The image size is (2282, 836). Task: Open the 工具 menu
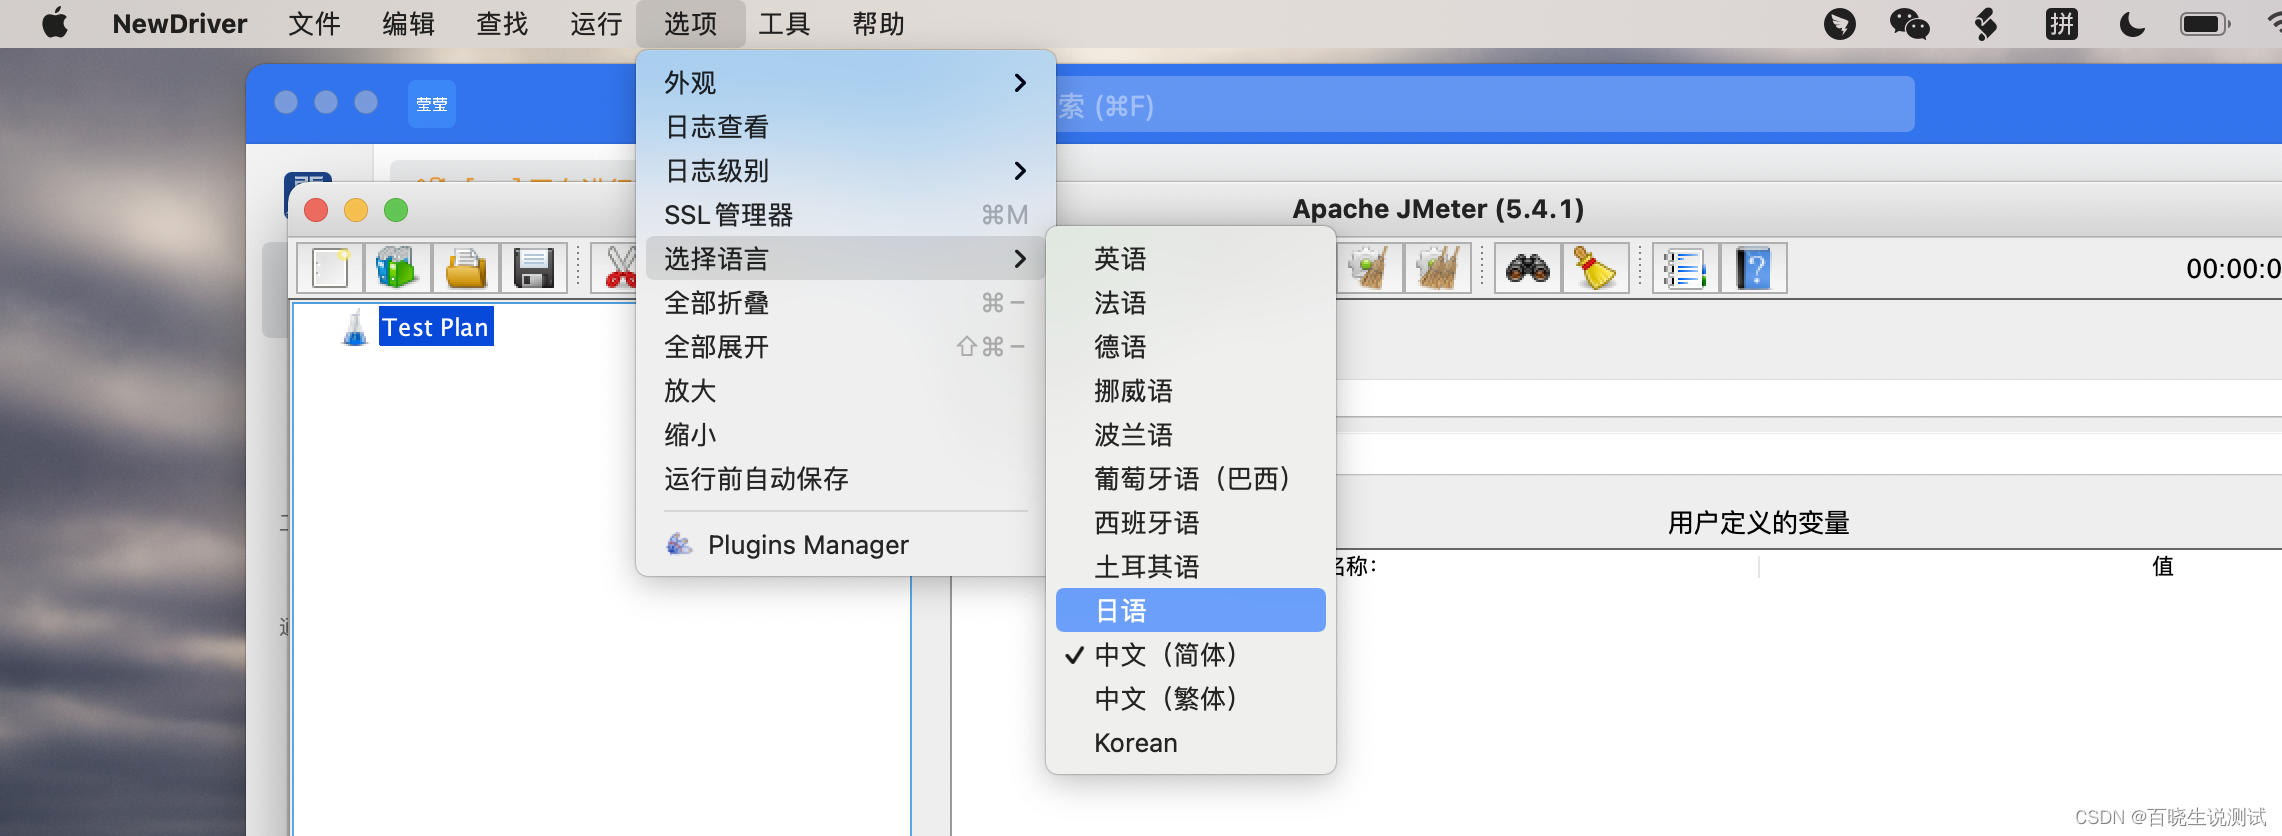point(784,23)
